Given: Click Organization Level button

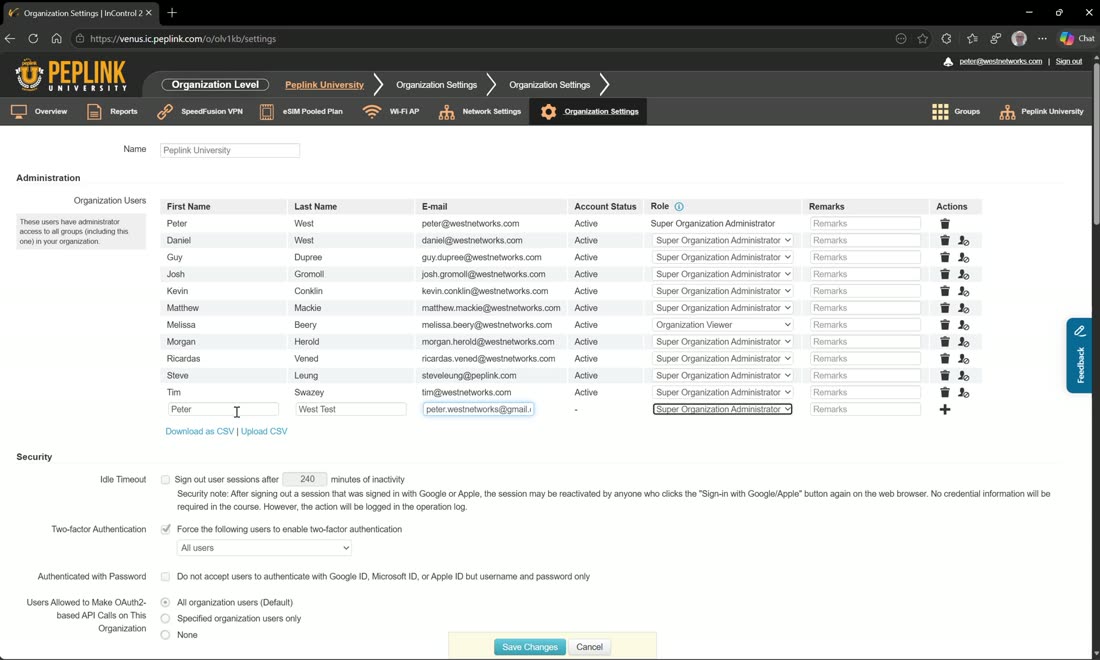Looking at the screenshot, I should tap(215, 85).
